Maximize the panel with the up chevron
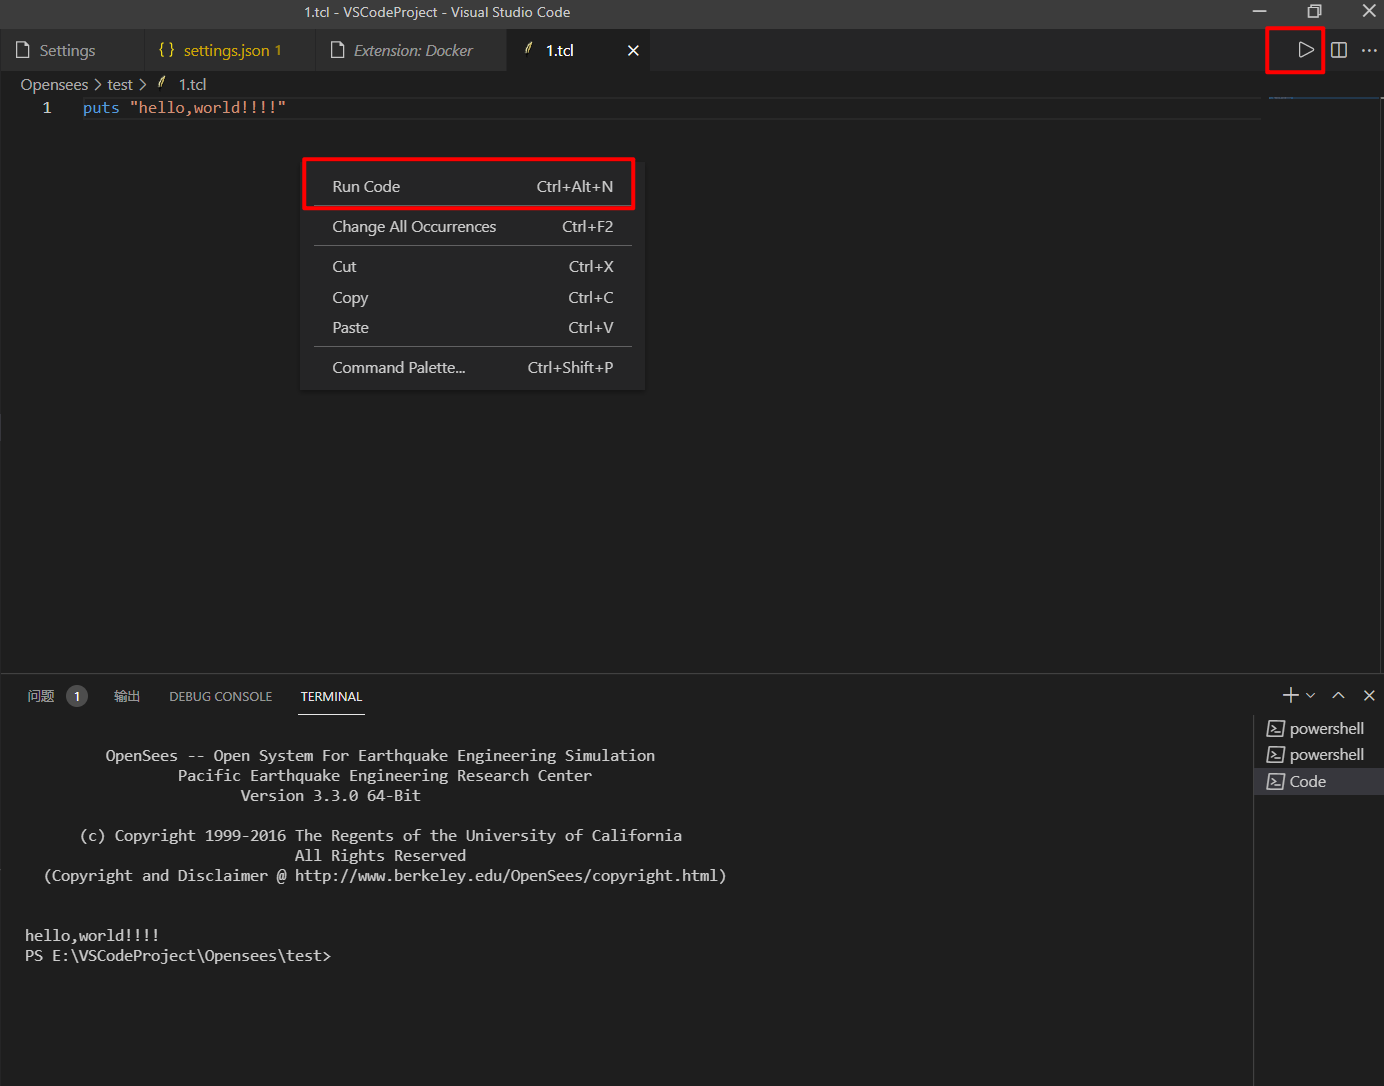This screenshot has height=1086, width=1384. click(x=1338, y=695)
